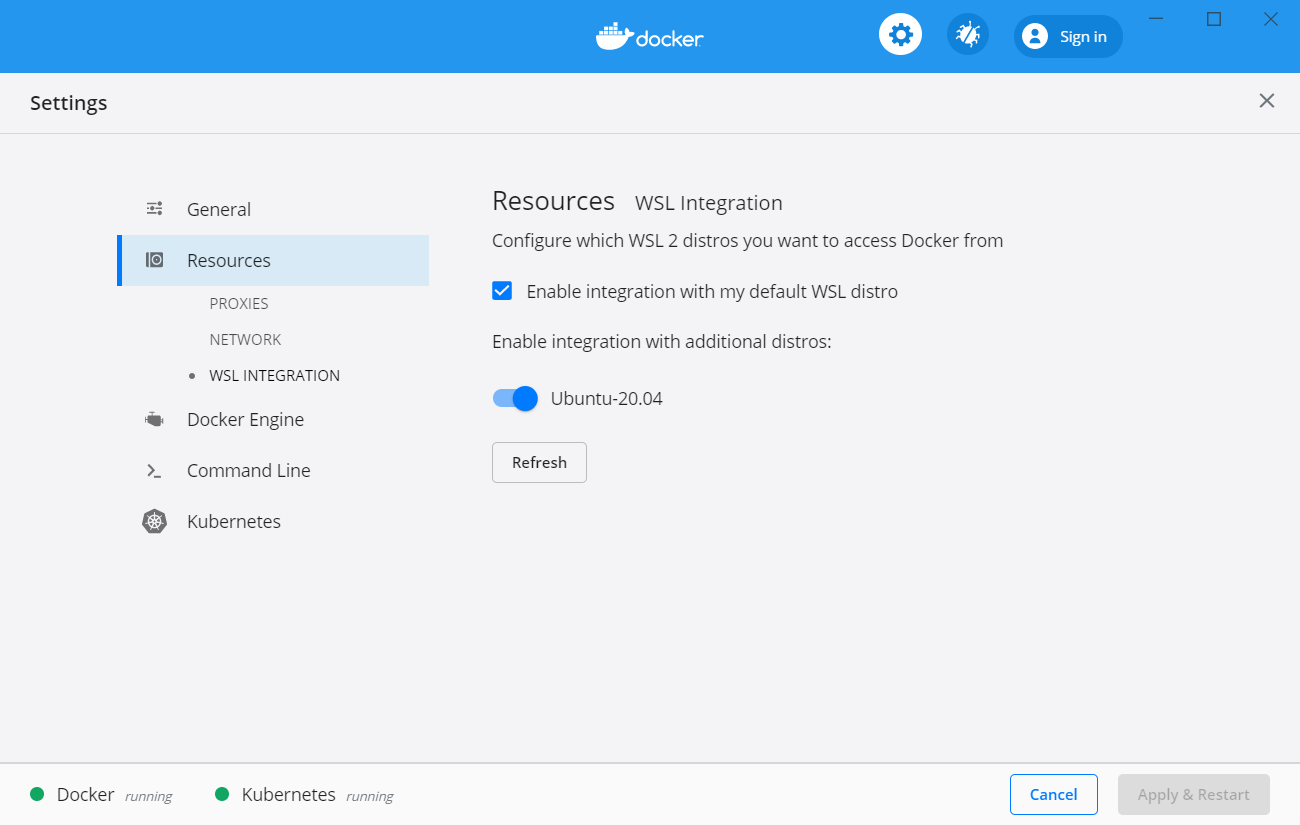The height and width of the screenshot is (825, 1300).
Task: Click "Enable integration with additional distros:" text
Action: tap(662, 341)
